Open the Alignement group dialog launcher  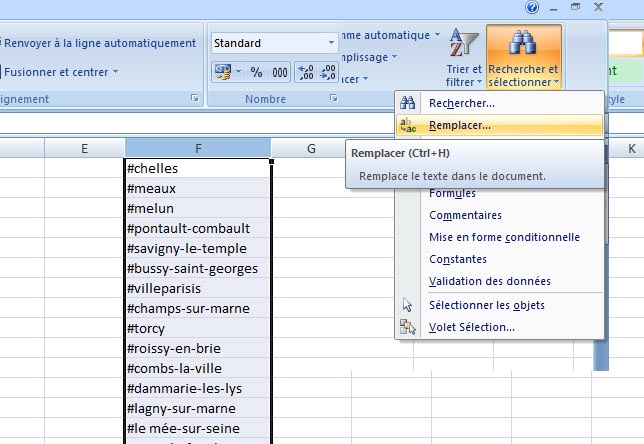tap(195, 98)
